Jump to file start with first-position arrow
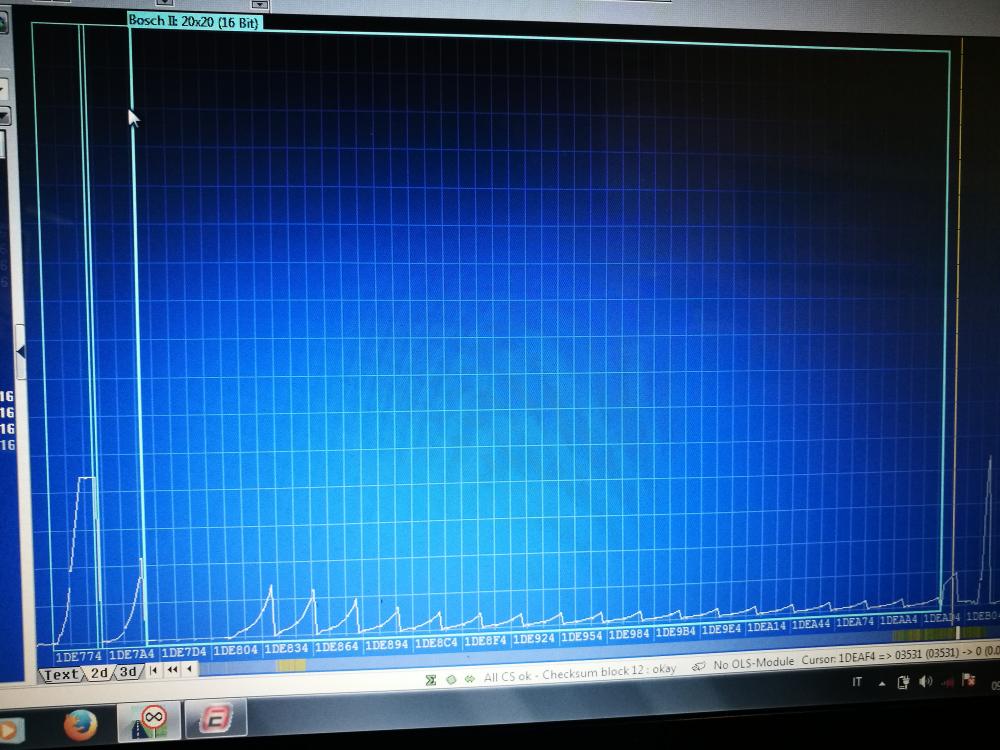 point(154,670)
